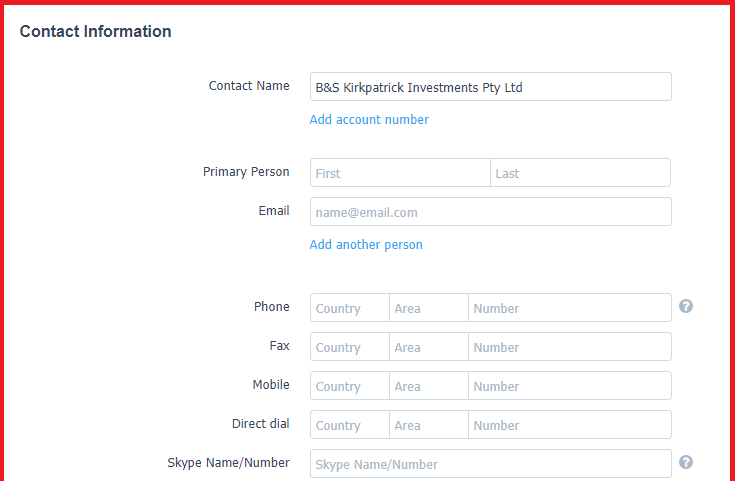
Task: Click the Skype Name/Number input field
Action: pyautogui.click(x=490, y=464)
